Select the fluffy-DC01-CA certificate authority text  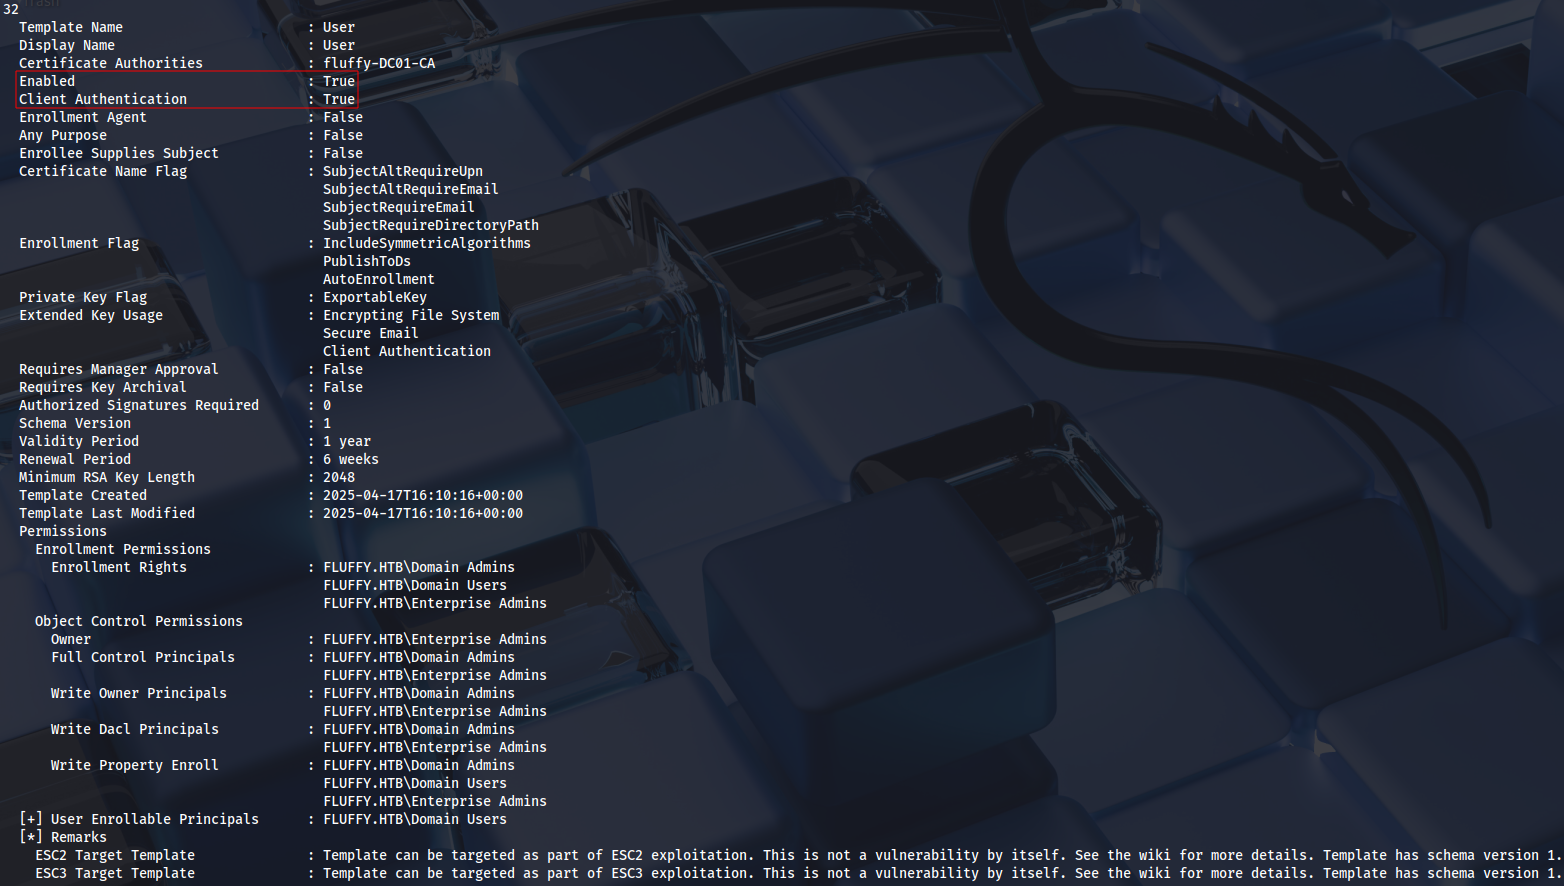tap(378, 63)
